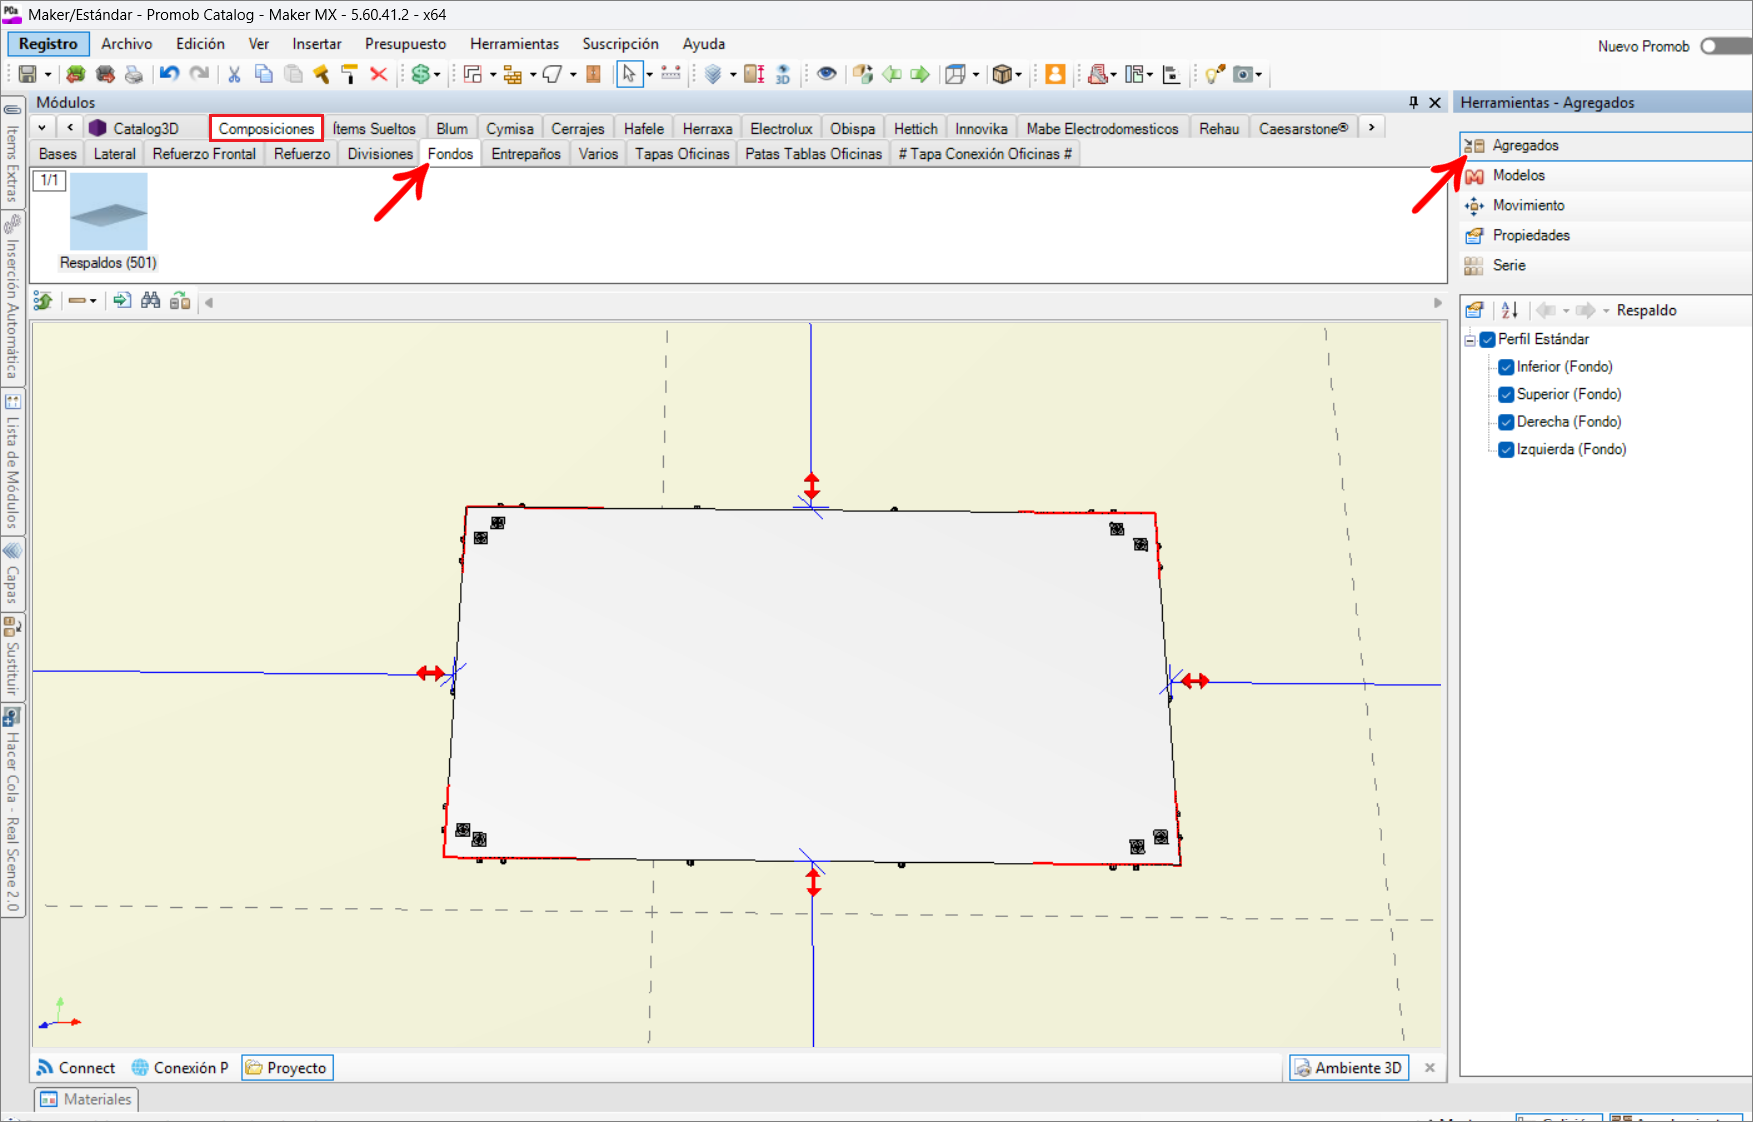Click the save floppy disk icon

point(27,74)
